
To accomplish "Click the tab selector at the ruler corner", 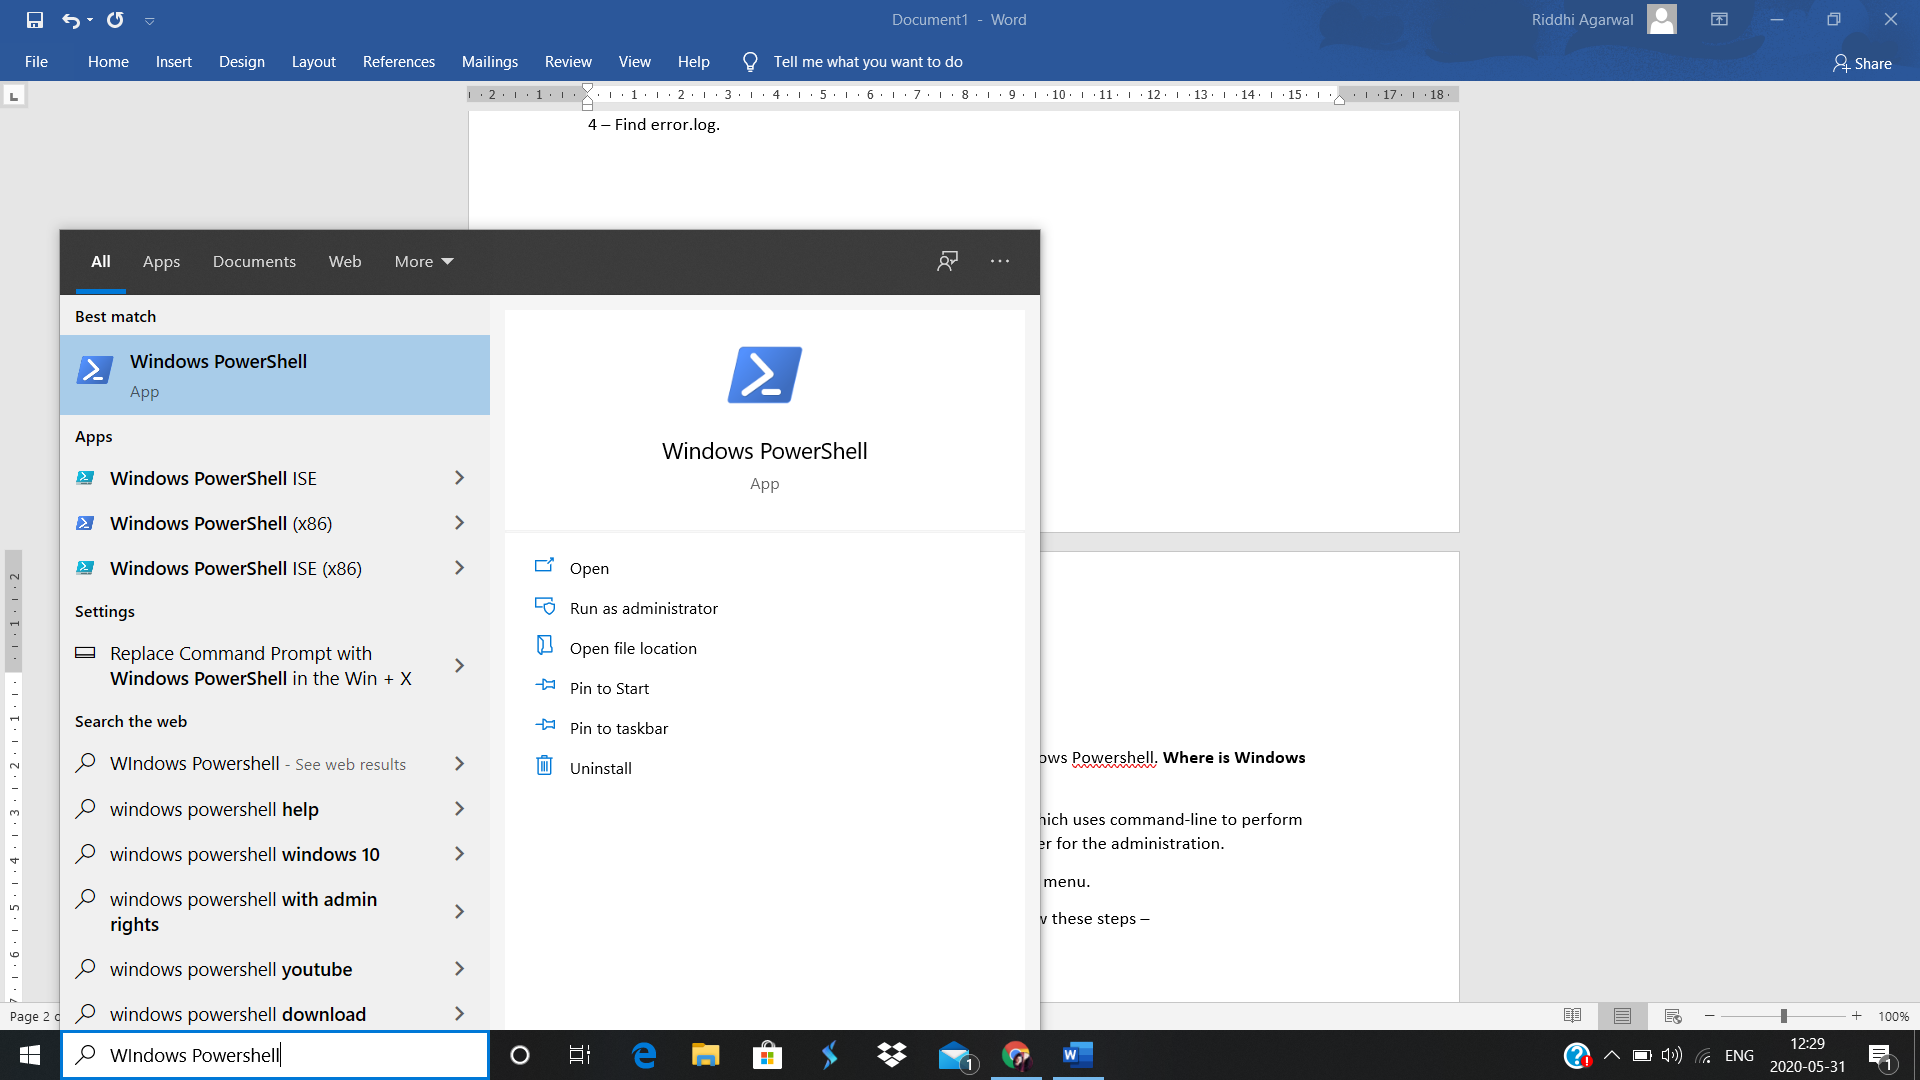I will [x=14, y=96].
